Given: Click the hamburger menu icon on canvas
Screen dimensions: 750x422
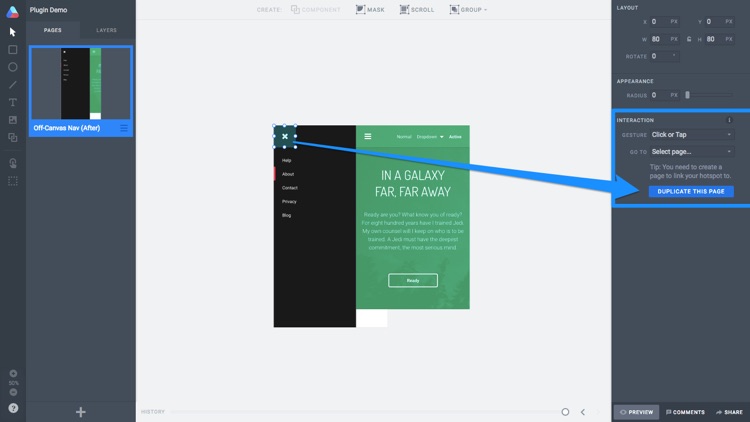Looking at the screenshot, I should [368, 136].
